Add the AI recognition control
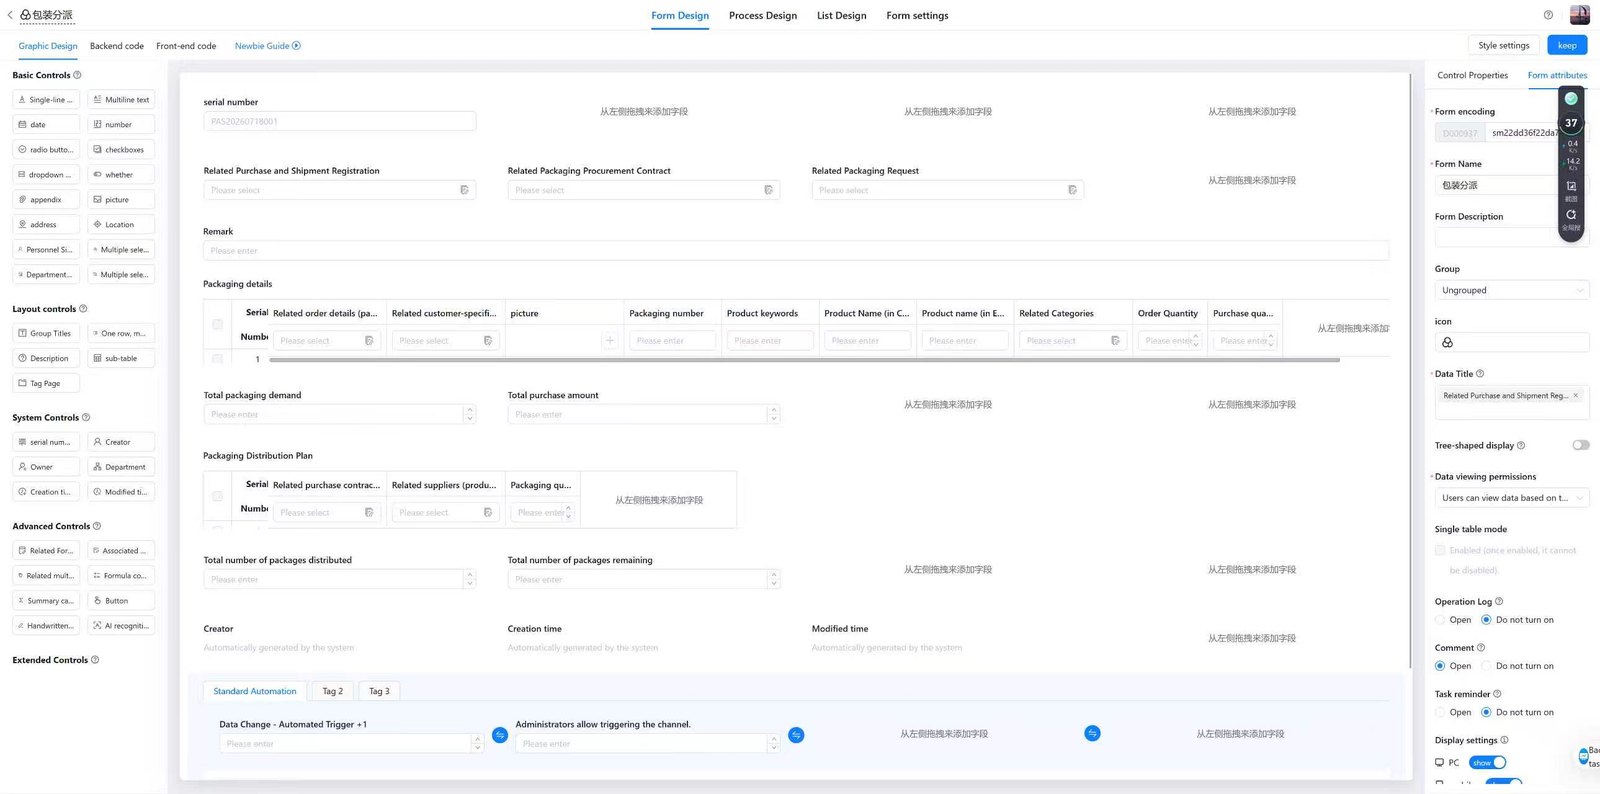 pyautogui.click(x=121, y=626)
